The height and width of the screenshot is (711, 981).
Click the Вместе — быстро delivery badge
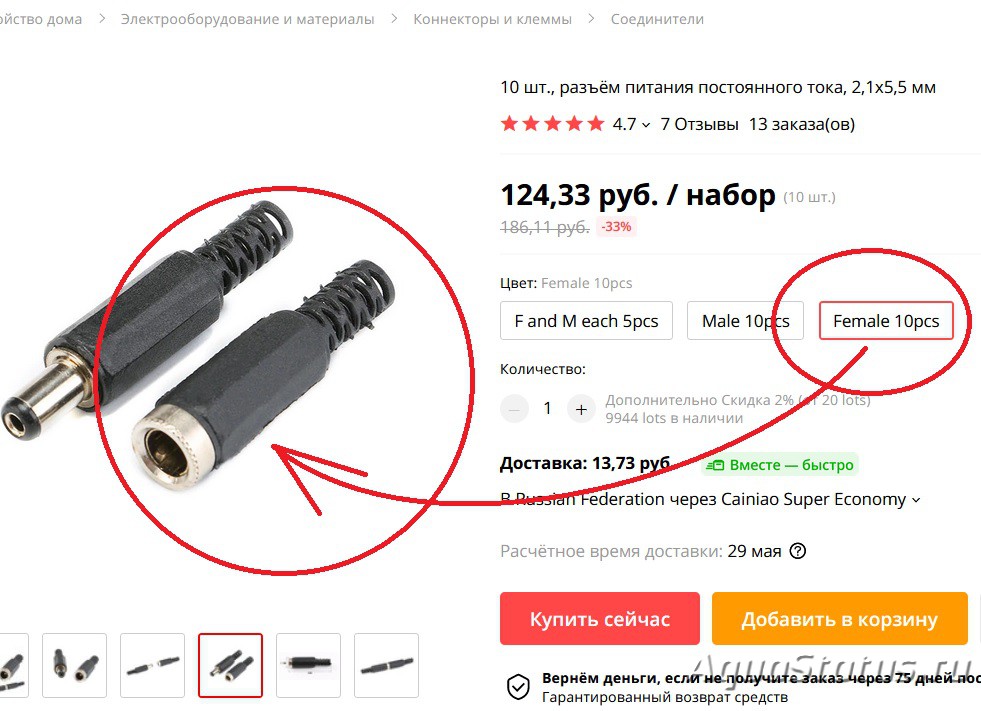pyautogui.click(x=780, y=465)
